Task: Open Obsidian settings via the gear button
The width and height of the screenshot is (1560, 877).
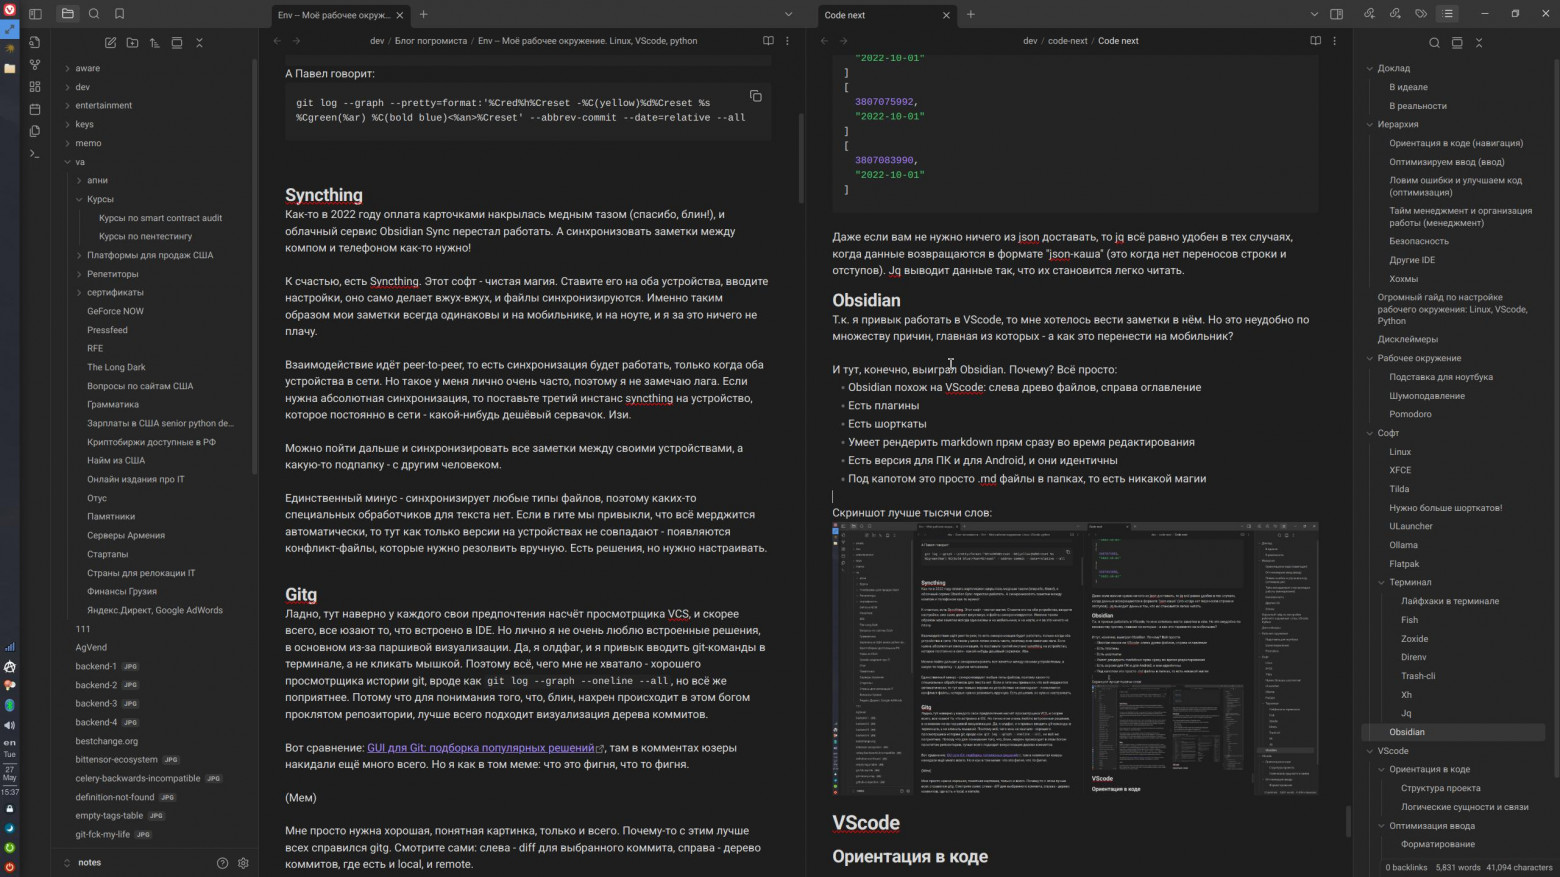Action: (243, 863)
